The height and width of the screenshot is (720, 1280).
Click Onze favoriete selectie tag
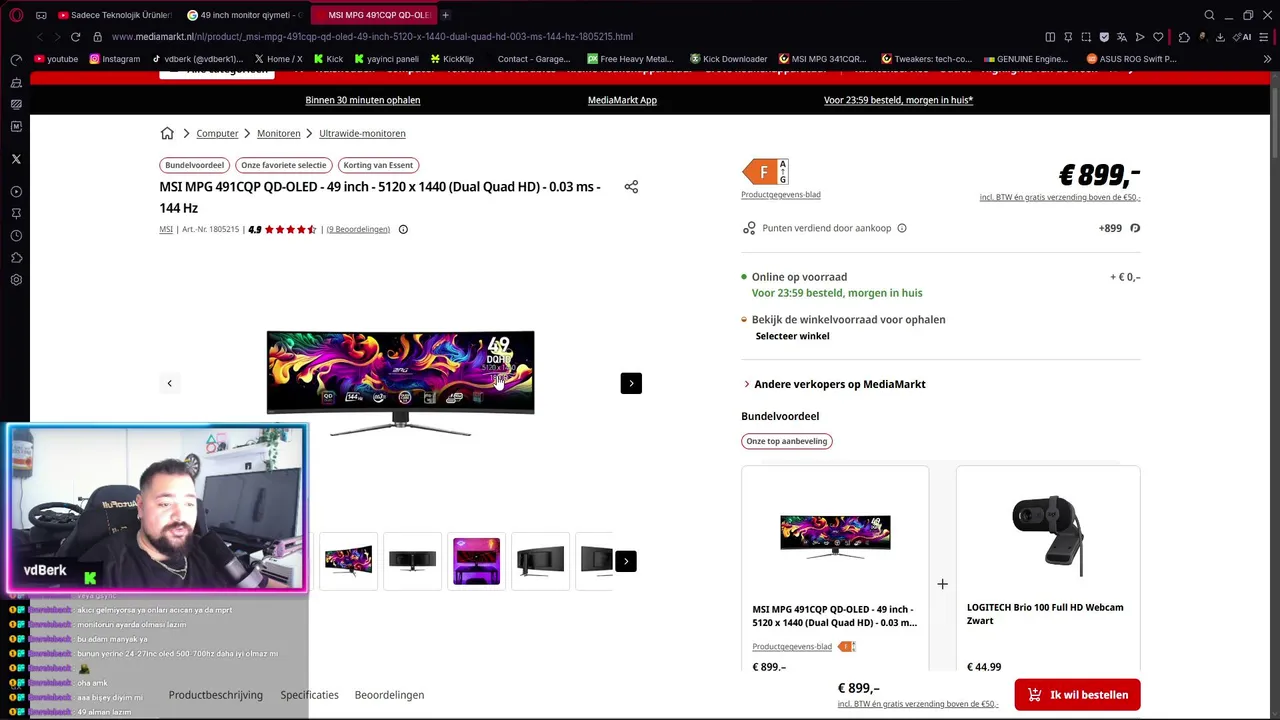pos(283,165)
